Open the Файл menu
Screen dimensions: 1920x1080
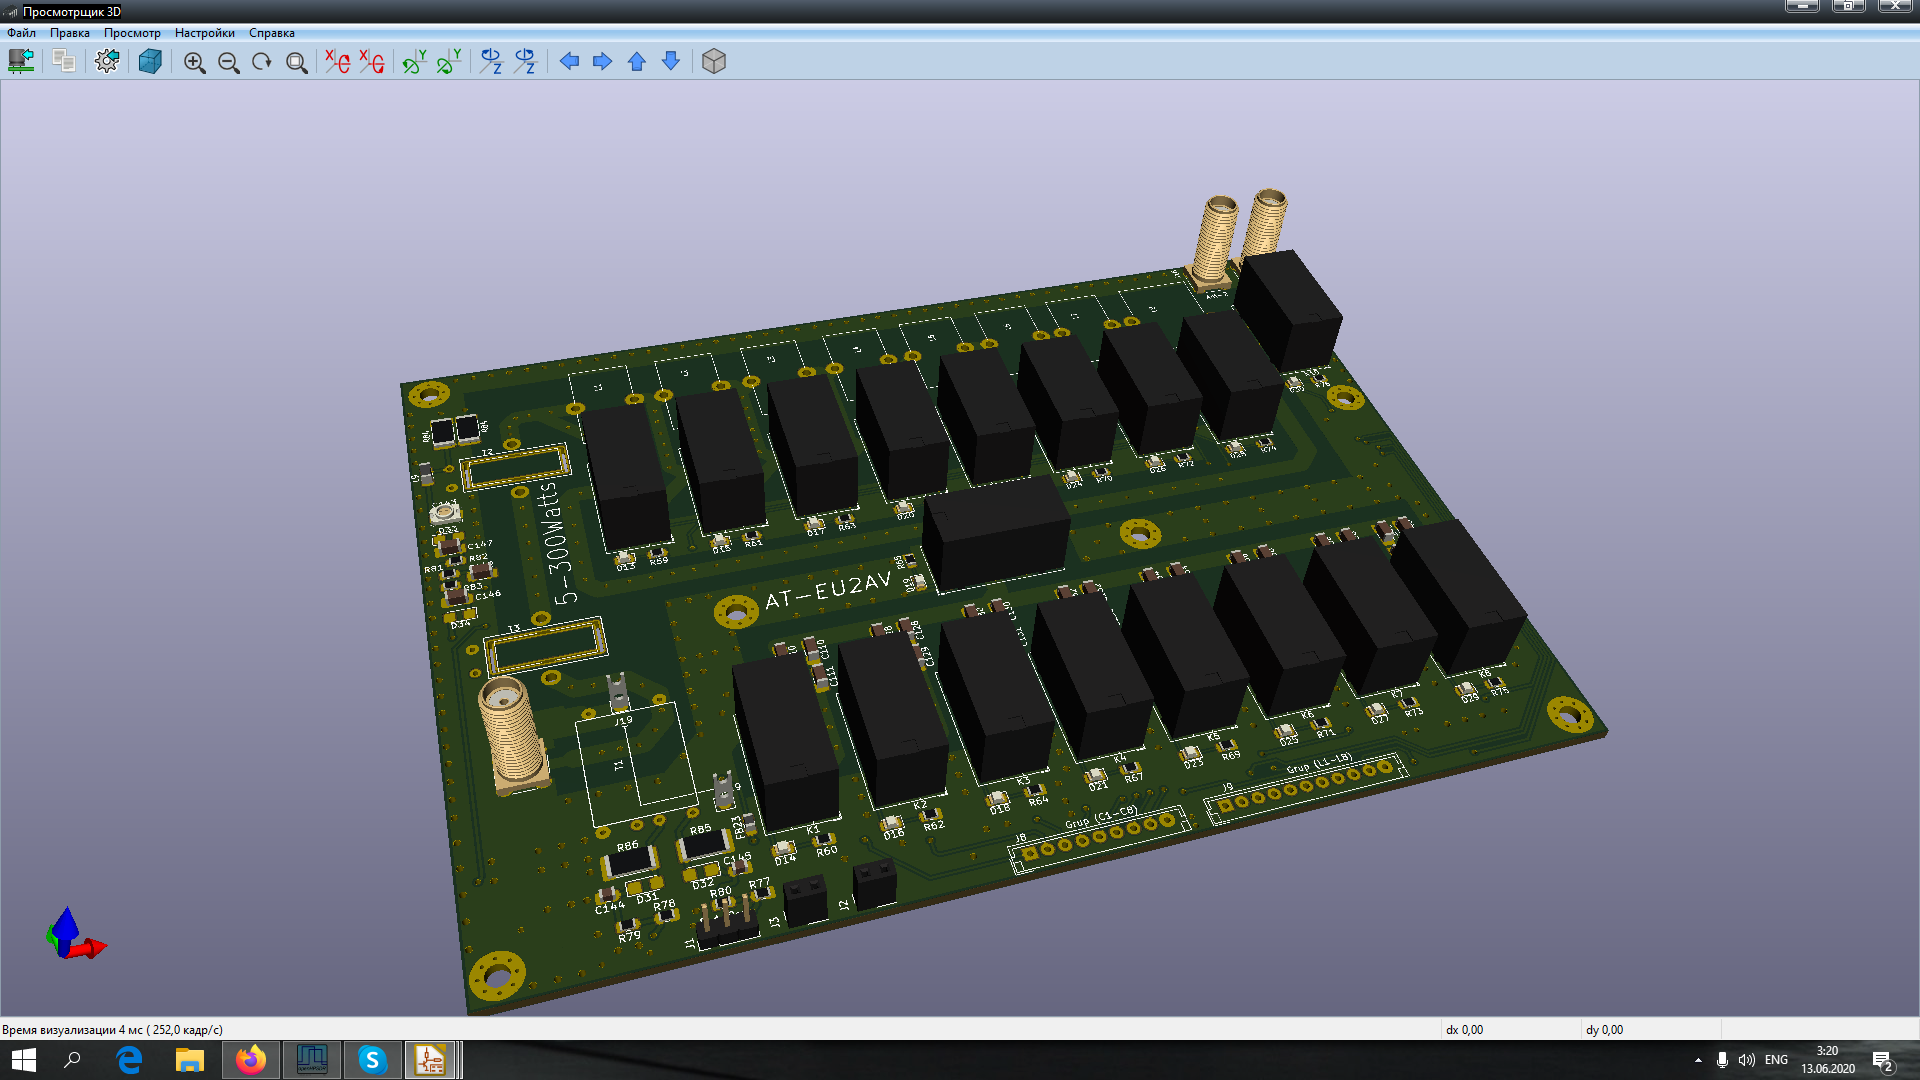click(21, 33)
